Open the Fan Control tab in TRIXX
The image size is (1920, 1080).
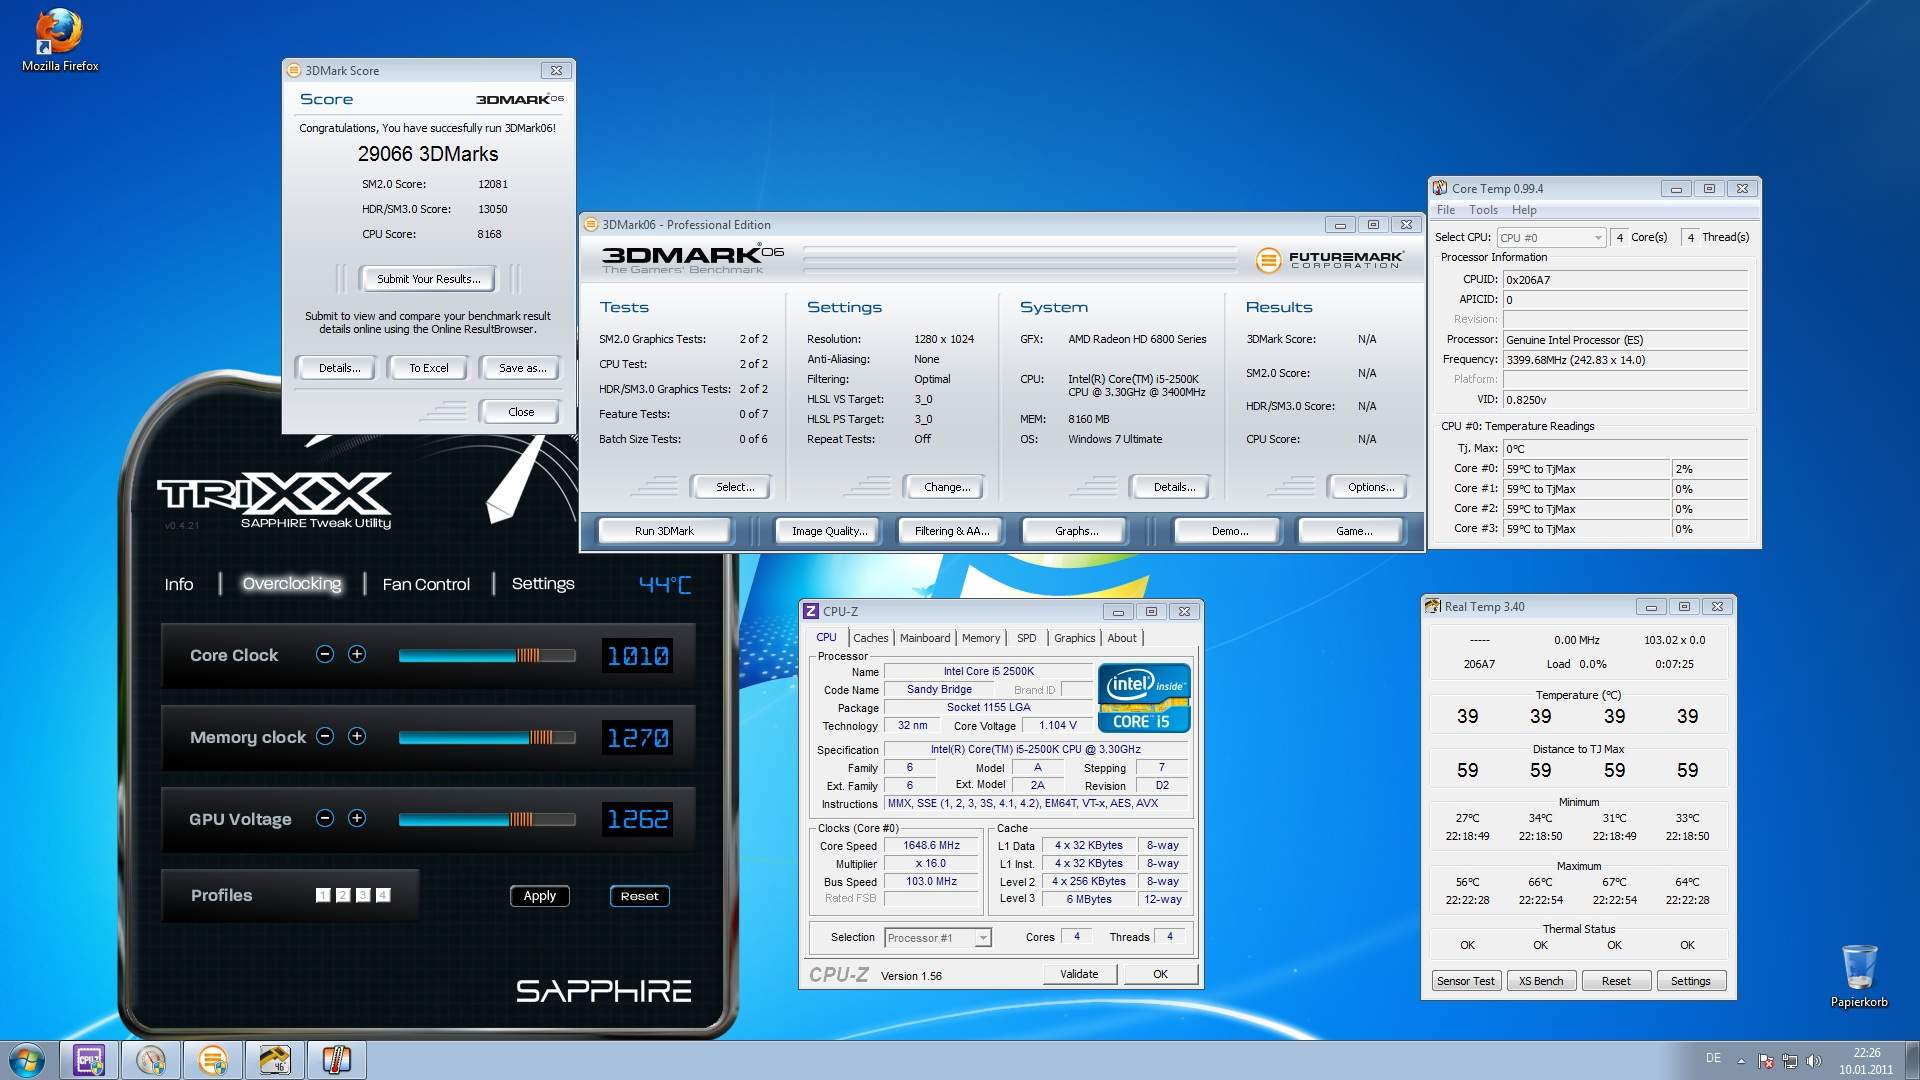(x=426, y=584)
